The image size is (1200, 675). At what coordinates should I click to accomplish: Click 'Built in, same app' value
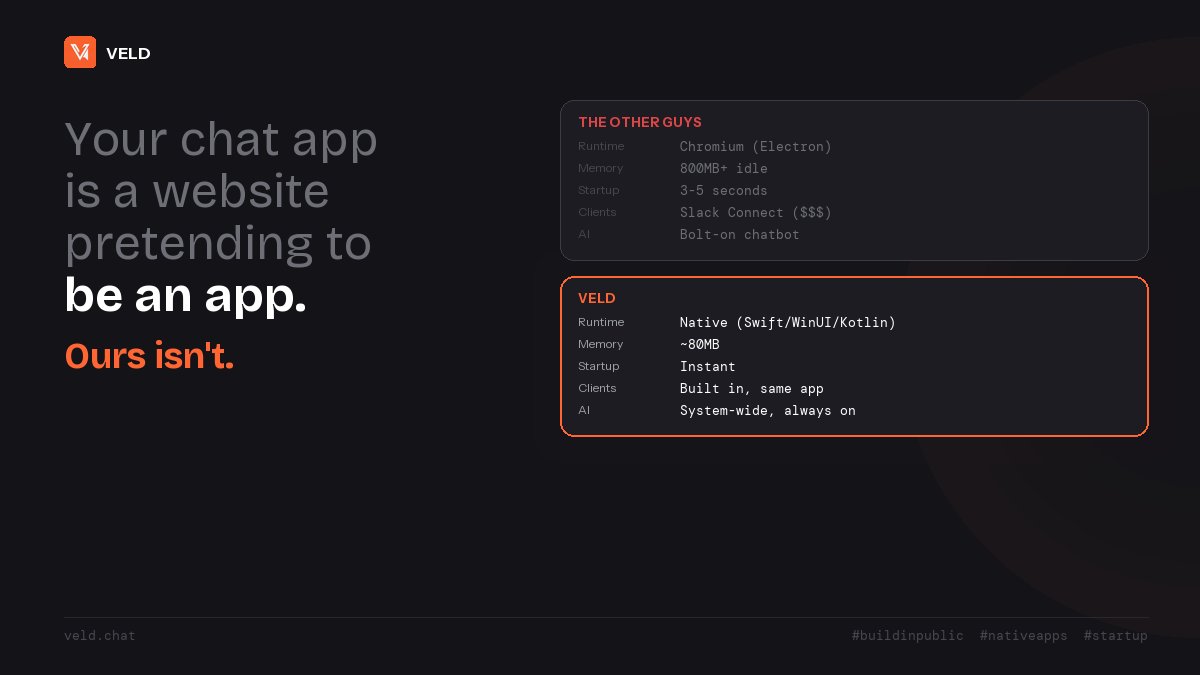tap(752, 389)
